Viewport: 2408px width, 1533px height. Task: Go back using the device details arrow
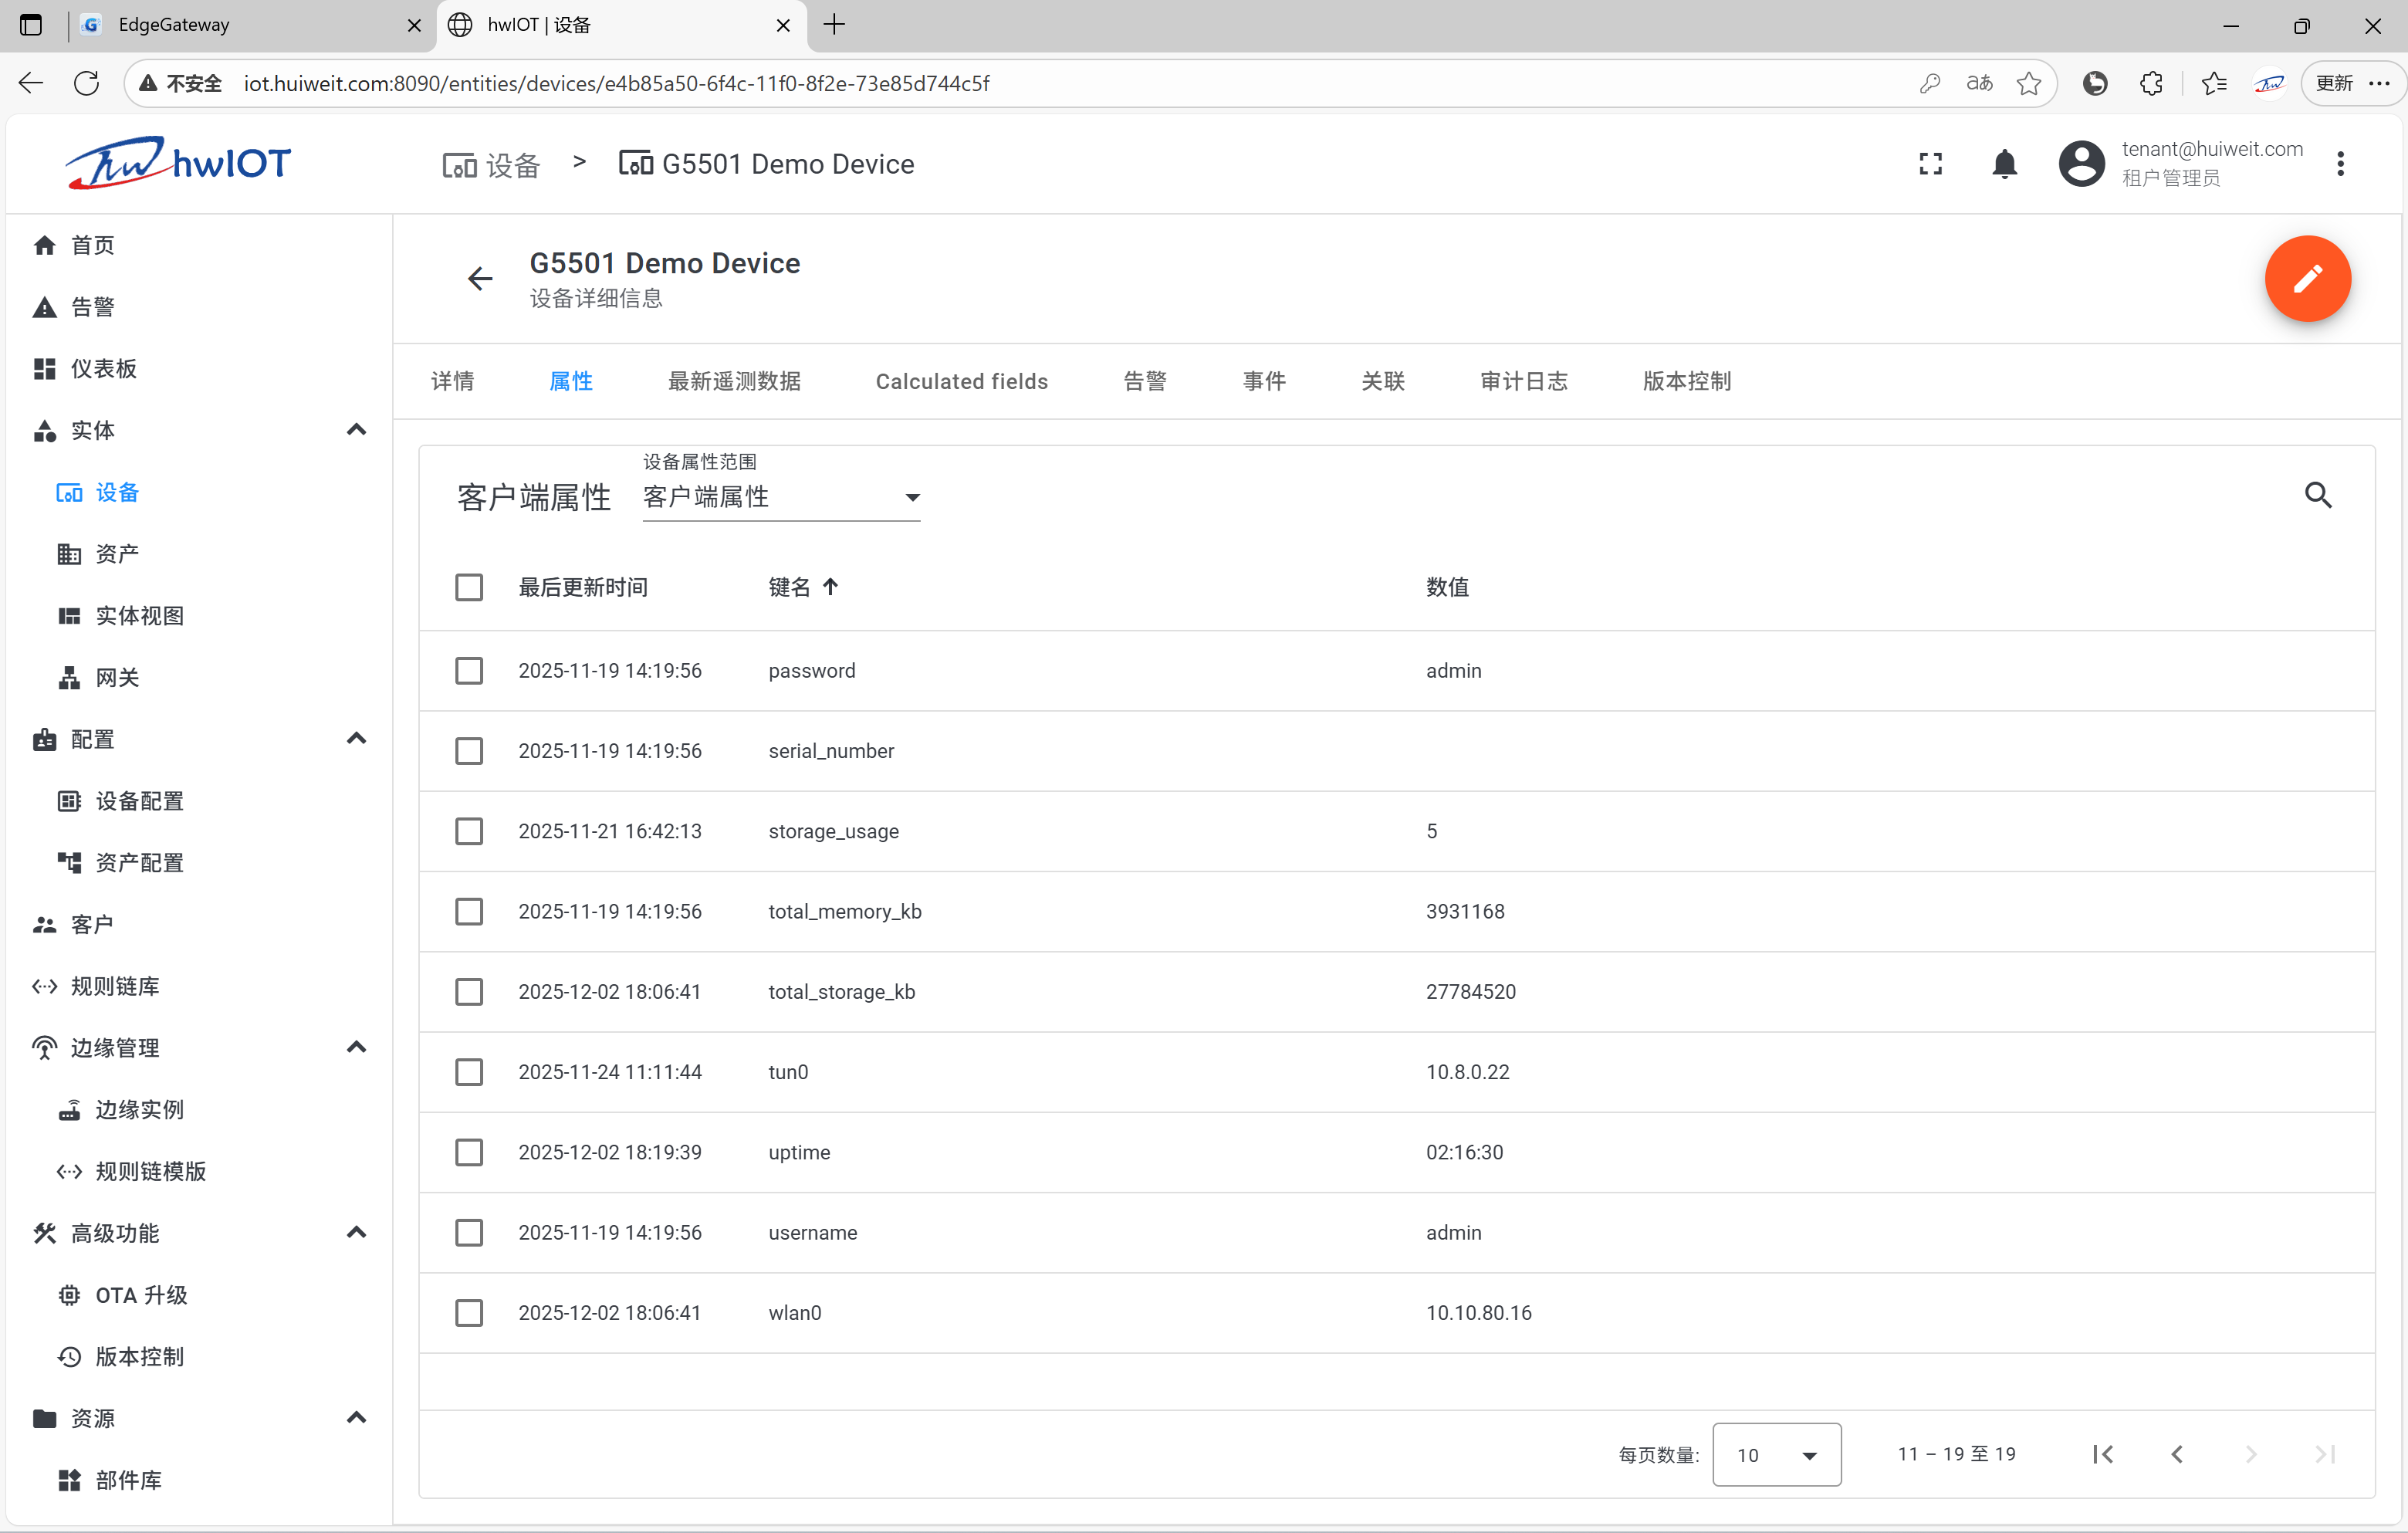click(480, 278)
